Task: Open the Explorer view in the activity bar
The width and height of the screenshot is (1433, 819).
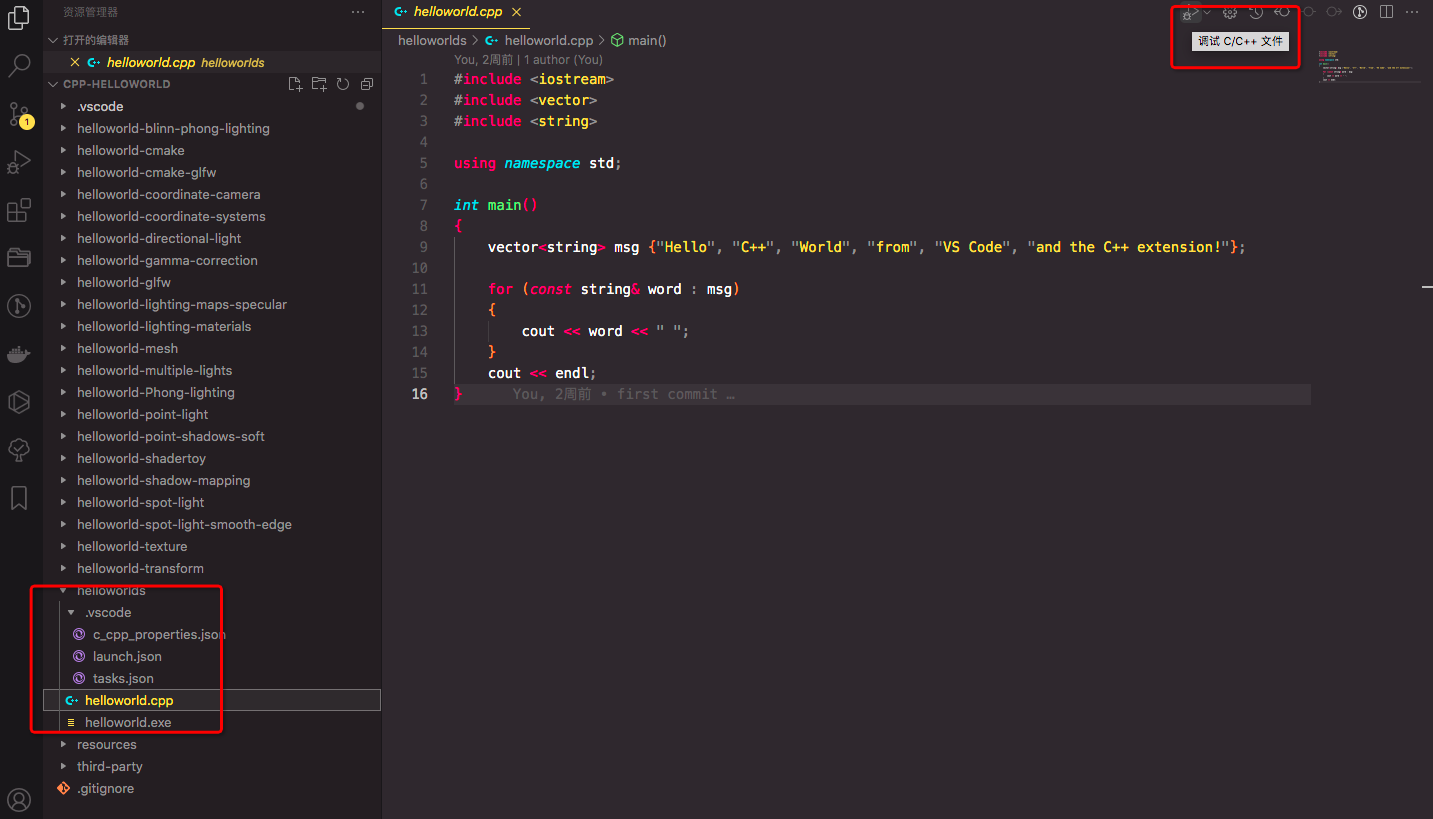Action: [19, 18]
